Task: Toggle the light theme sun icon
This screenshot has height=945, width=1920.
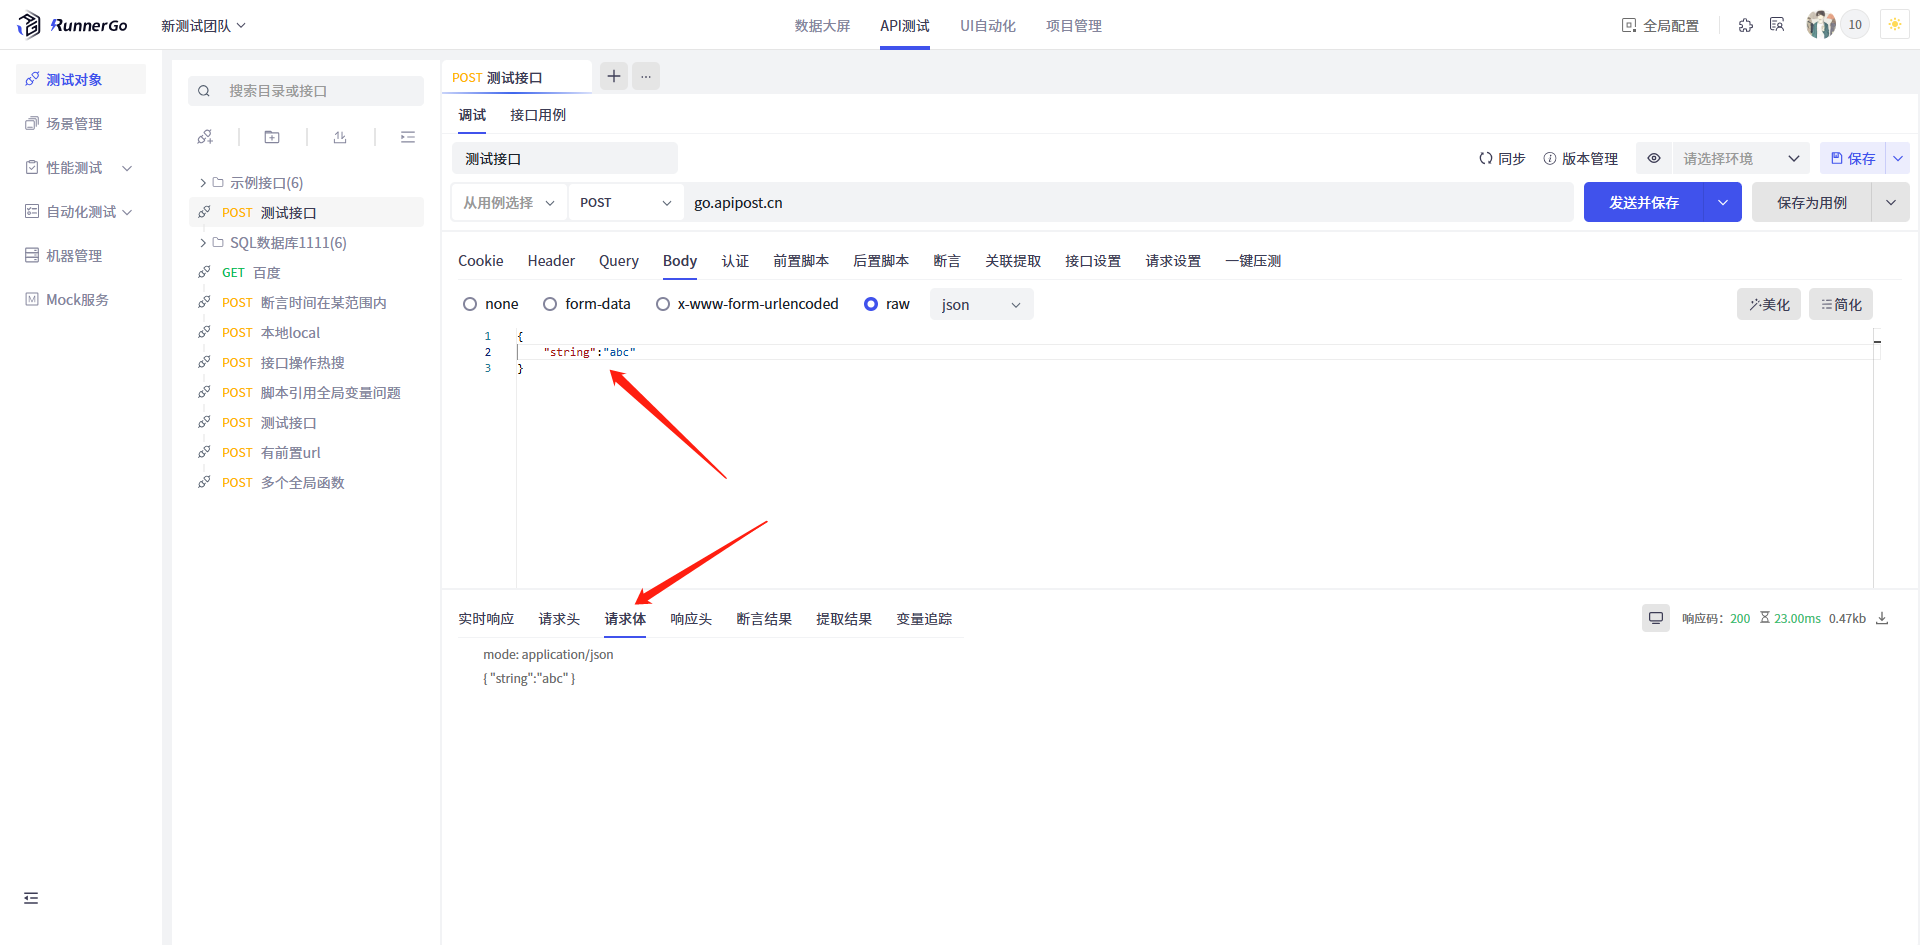Action: (x=1894, y=25)
